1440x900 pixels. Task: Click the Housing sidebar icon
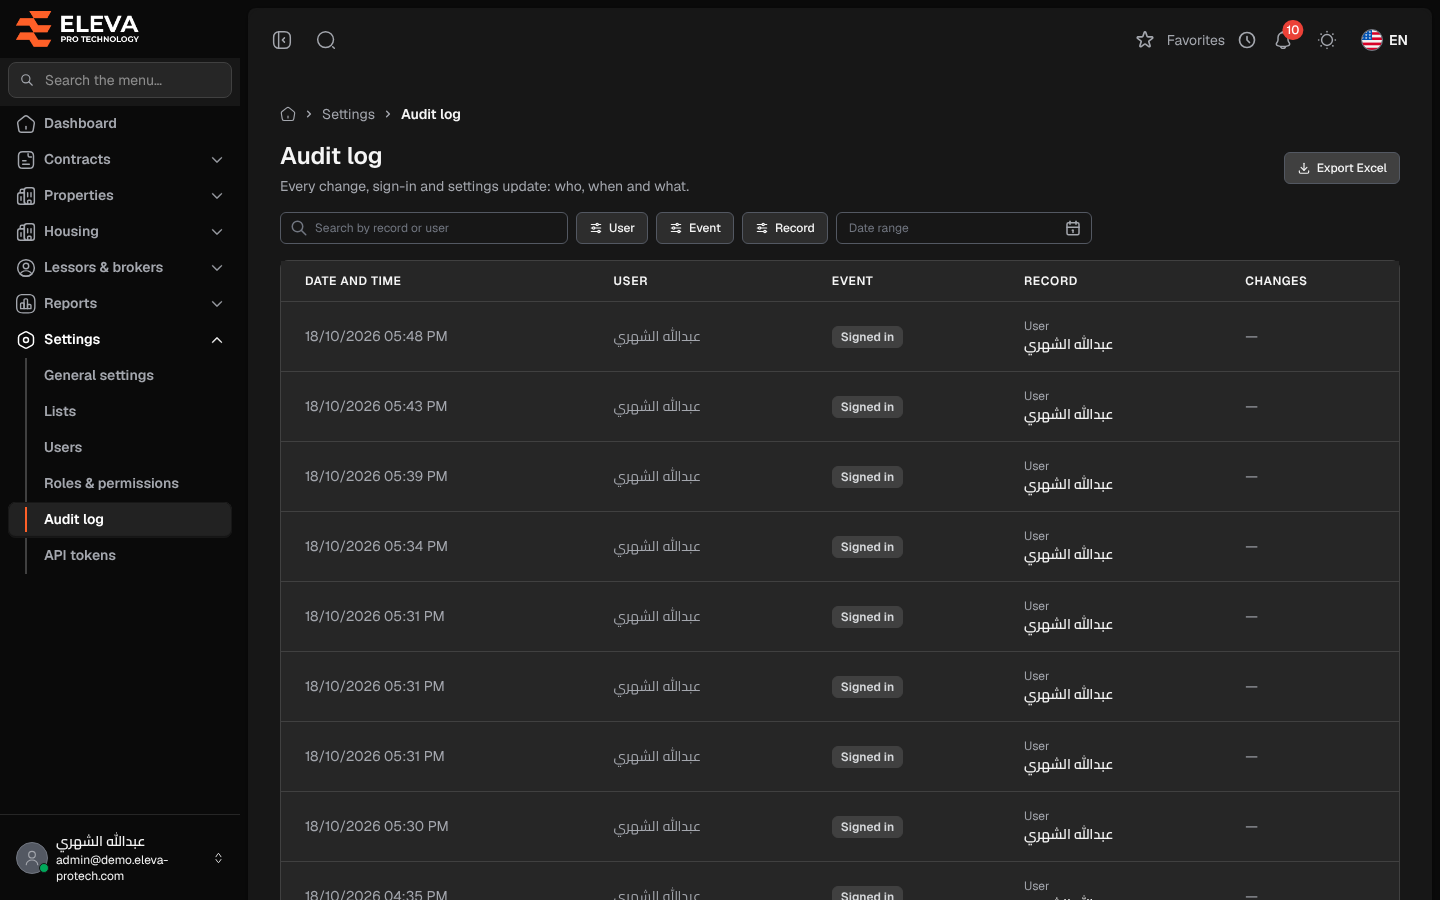(26, 231)
